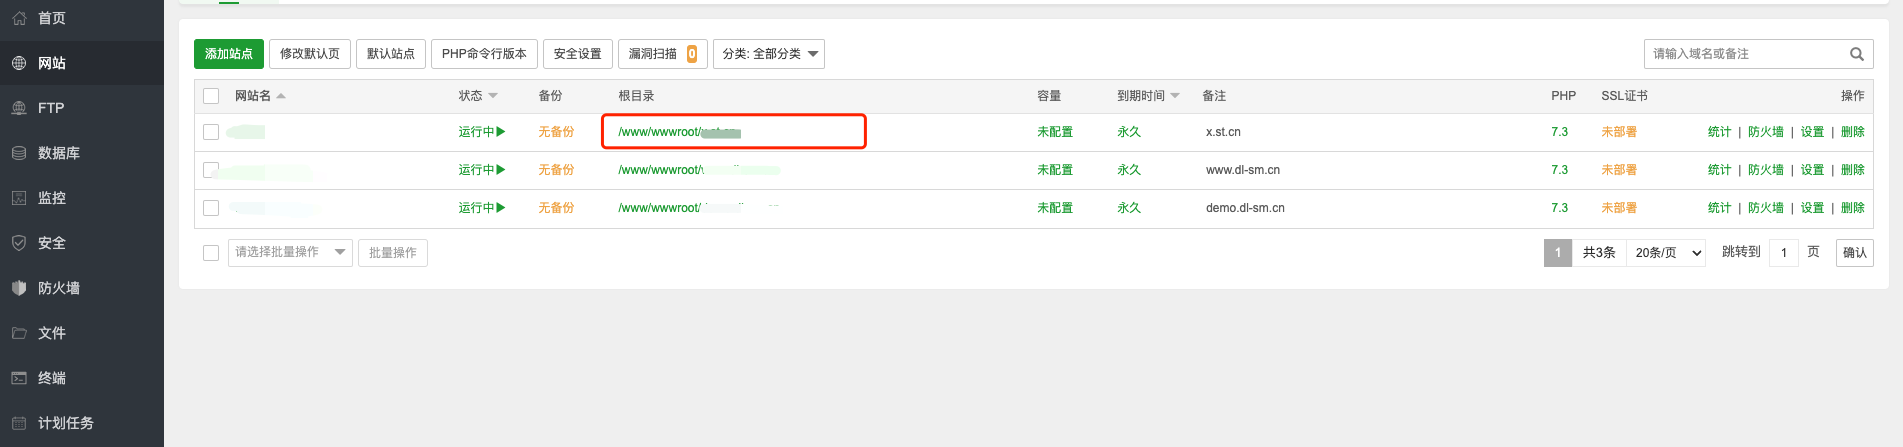Click the domain search input field
The image size is (1903, 447).
coord(1745,54)
